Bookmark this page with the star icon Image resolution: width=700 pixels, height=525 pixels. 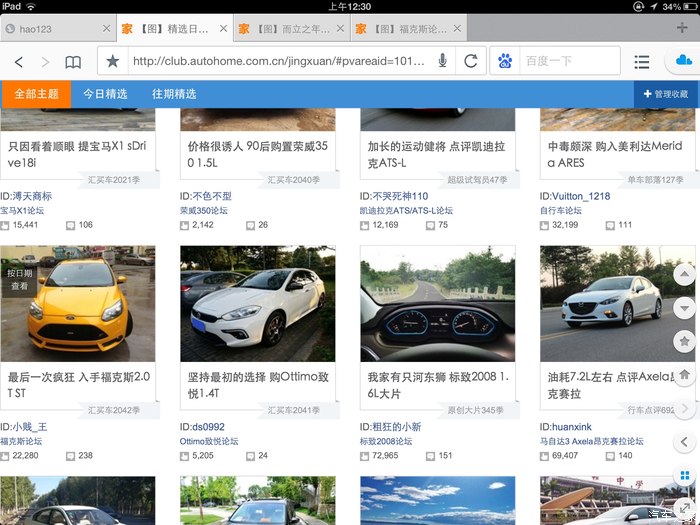point(113,62)
